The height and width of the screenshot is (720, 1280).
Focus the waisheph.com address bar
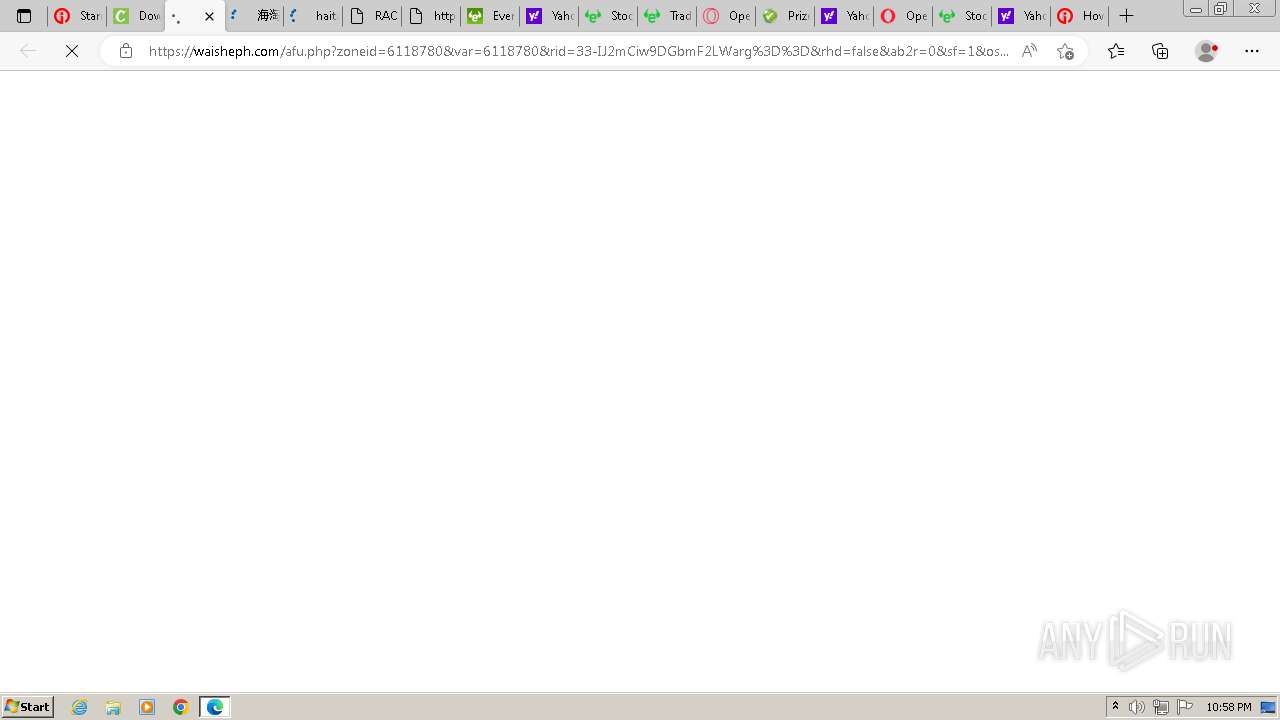[578, 51]
